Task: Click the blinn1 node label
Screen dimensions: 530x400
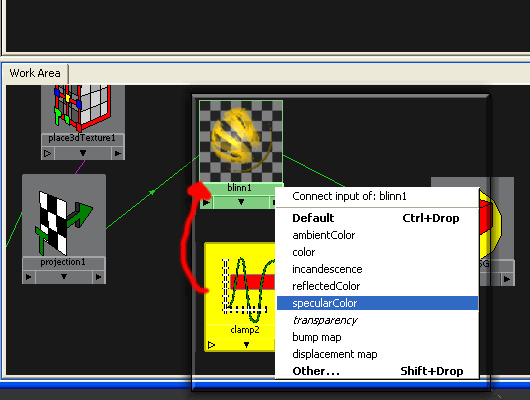Action: pyautogui.click(x=239, y=188)
